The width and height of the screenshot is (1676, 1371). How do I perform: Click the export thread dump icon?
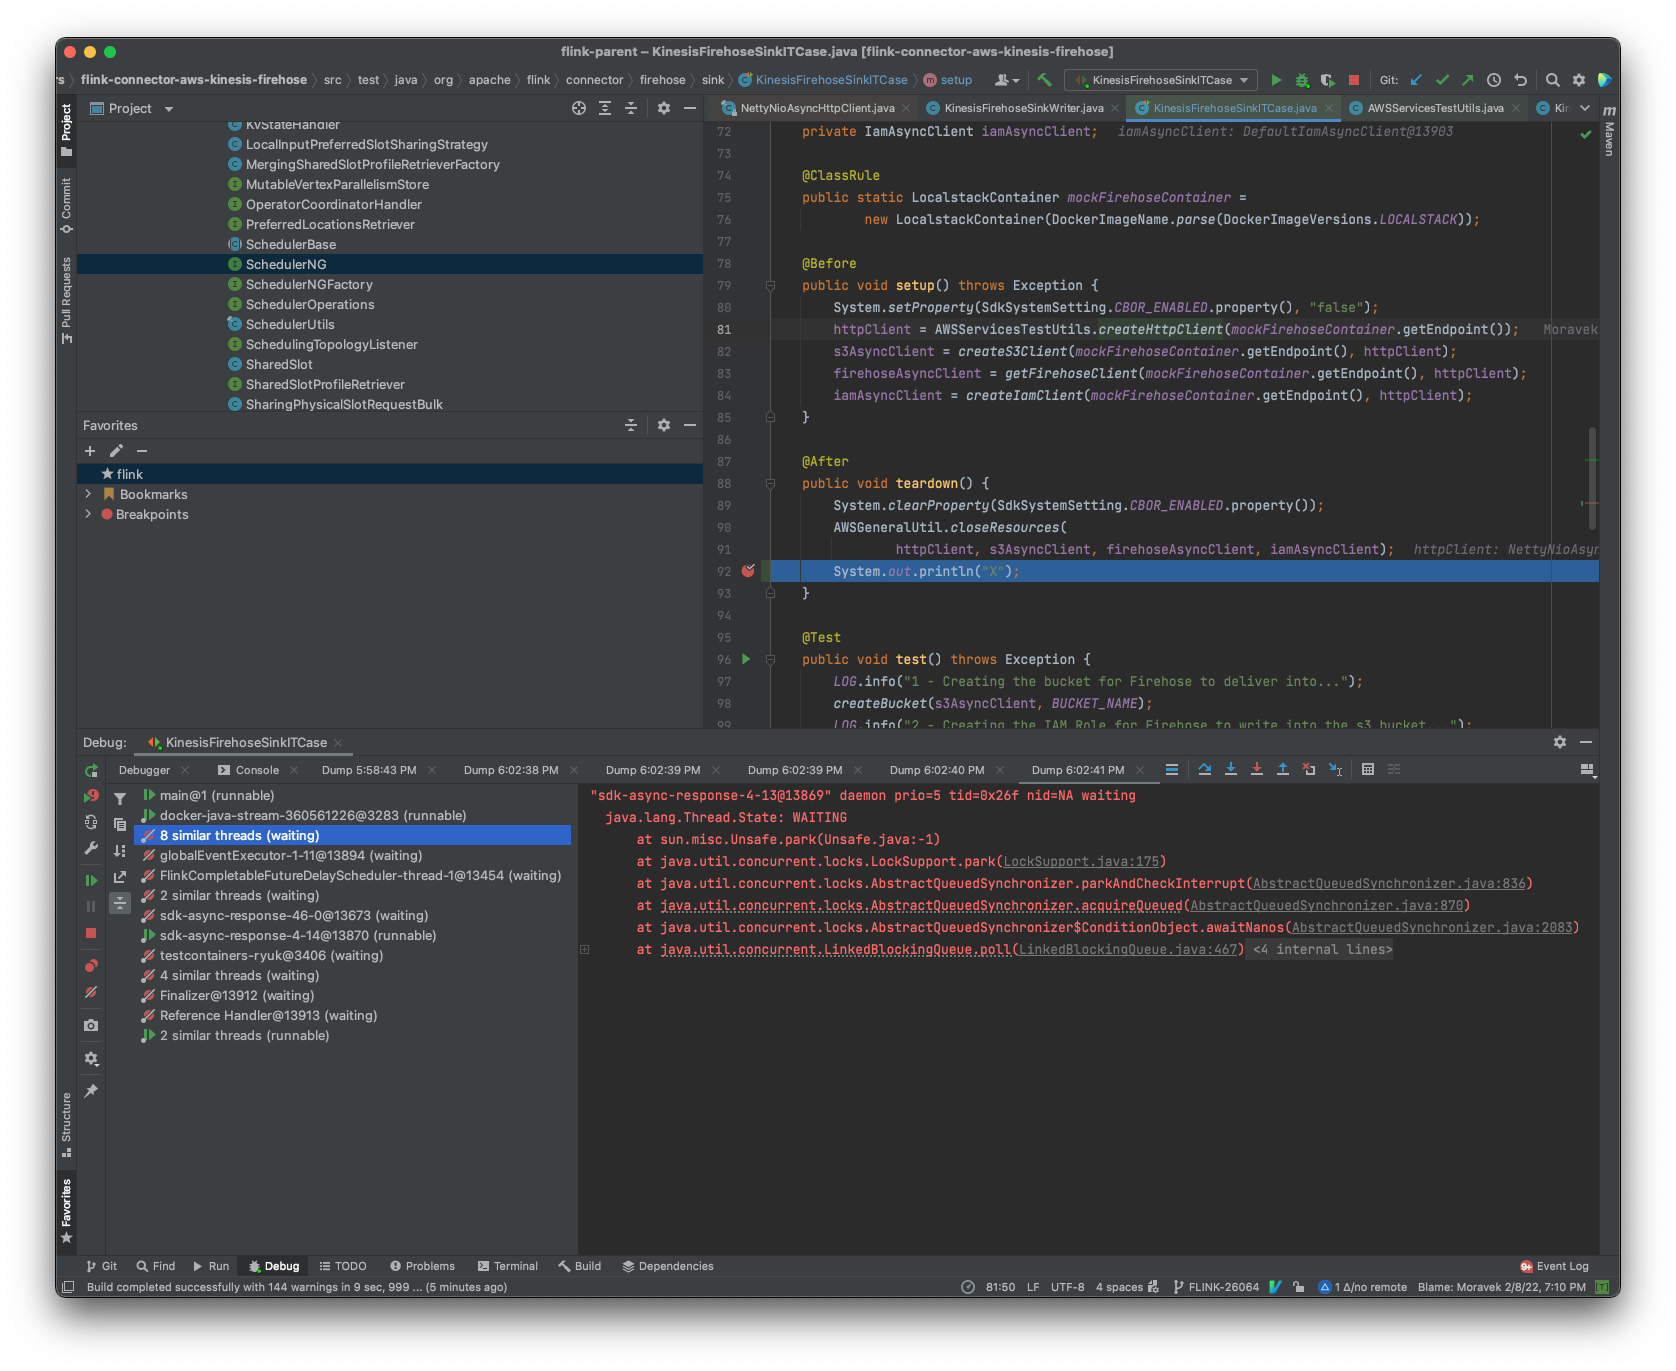[120, 877]
